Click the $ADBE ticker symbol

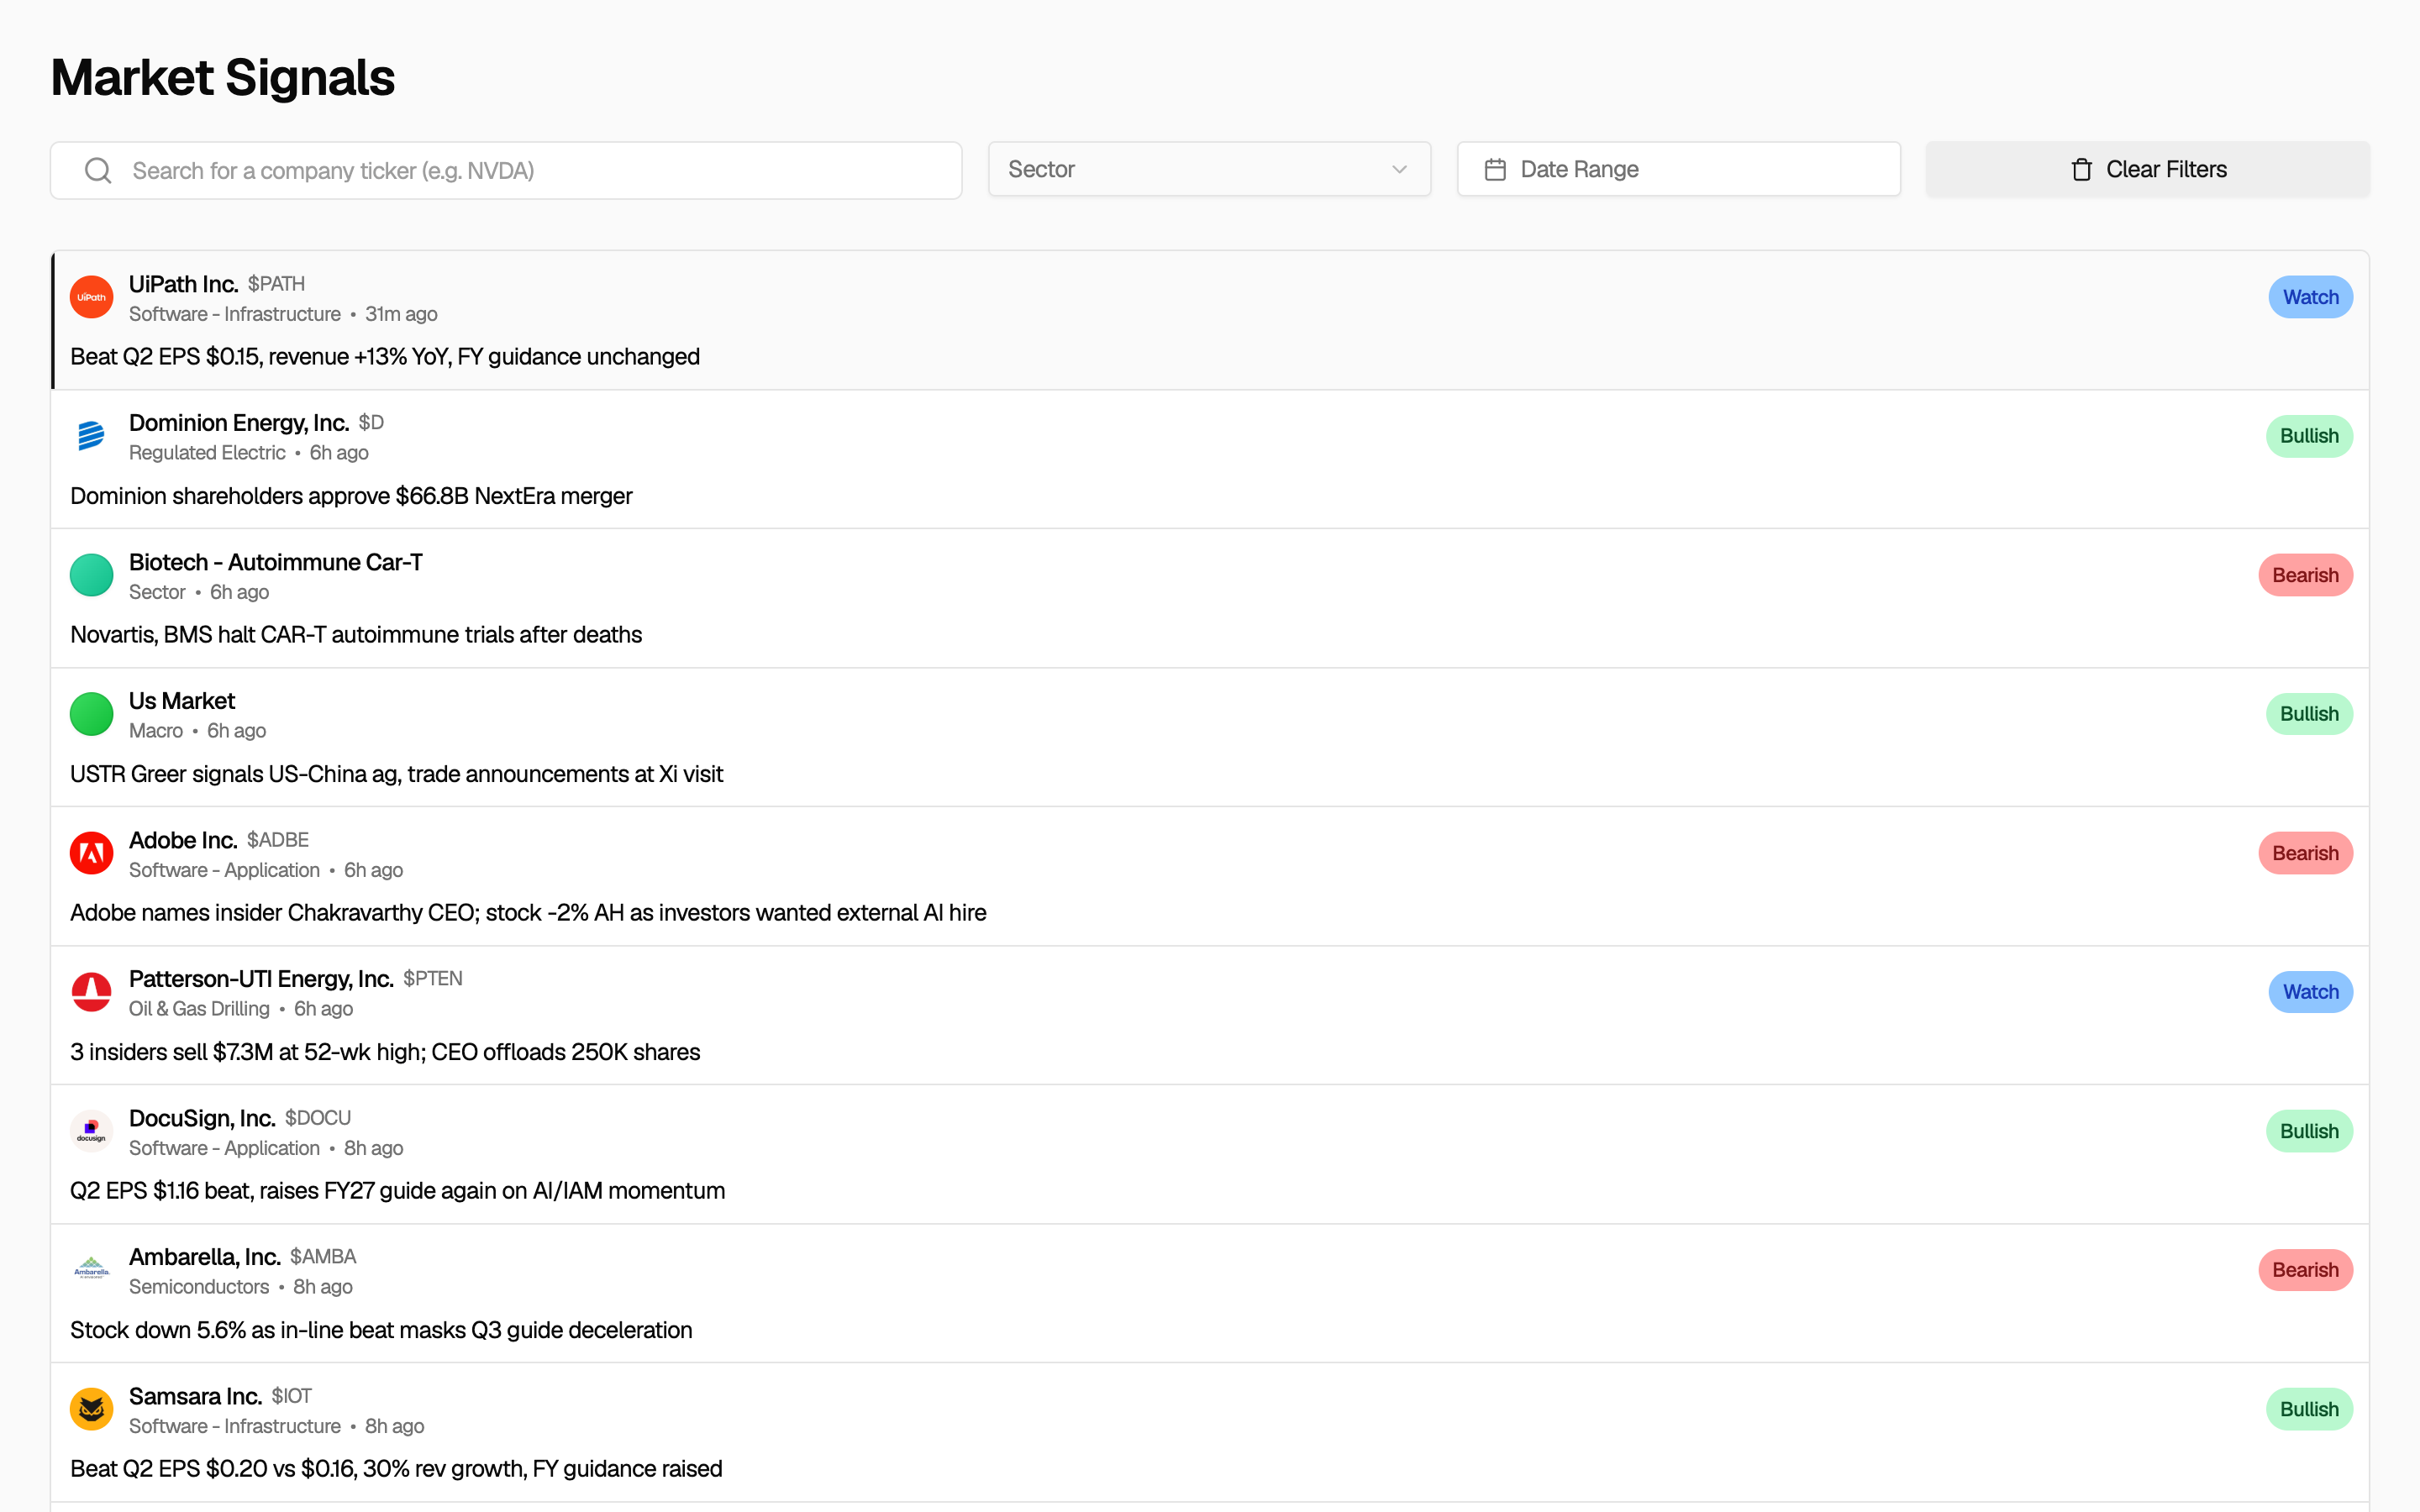(277, 840)
